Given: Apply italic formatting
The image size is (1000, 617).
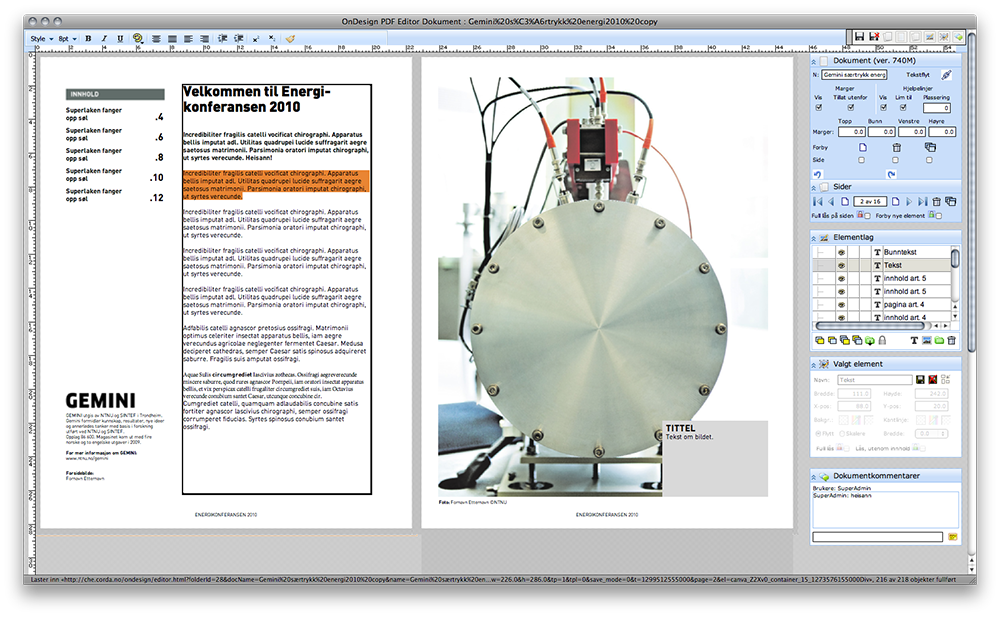Looking at the screenshot, I should pyautogui.click(x=104, y=38).
